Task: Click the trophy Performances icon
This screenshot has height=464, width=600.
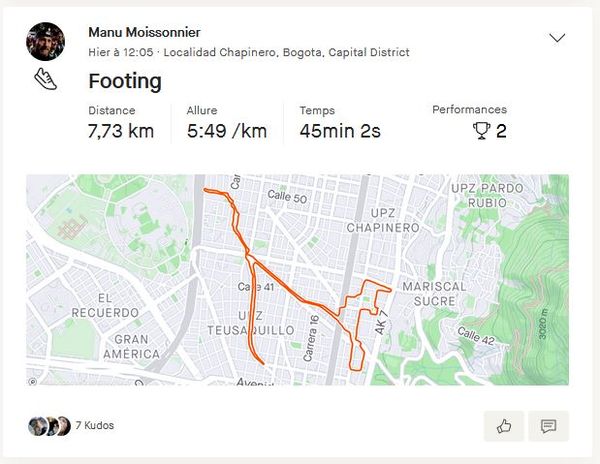Action: pos(481,131)
